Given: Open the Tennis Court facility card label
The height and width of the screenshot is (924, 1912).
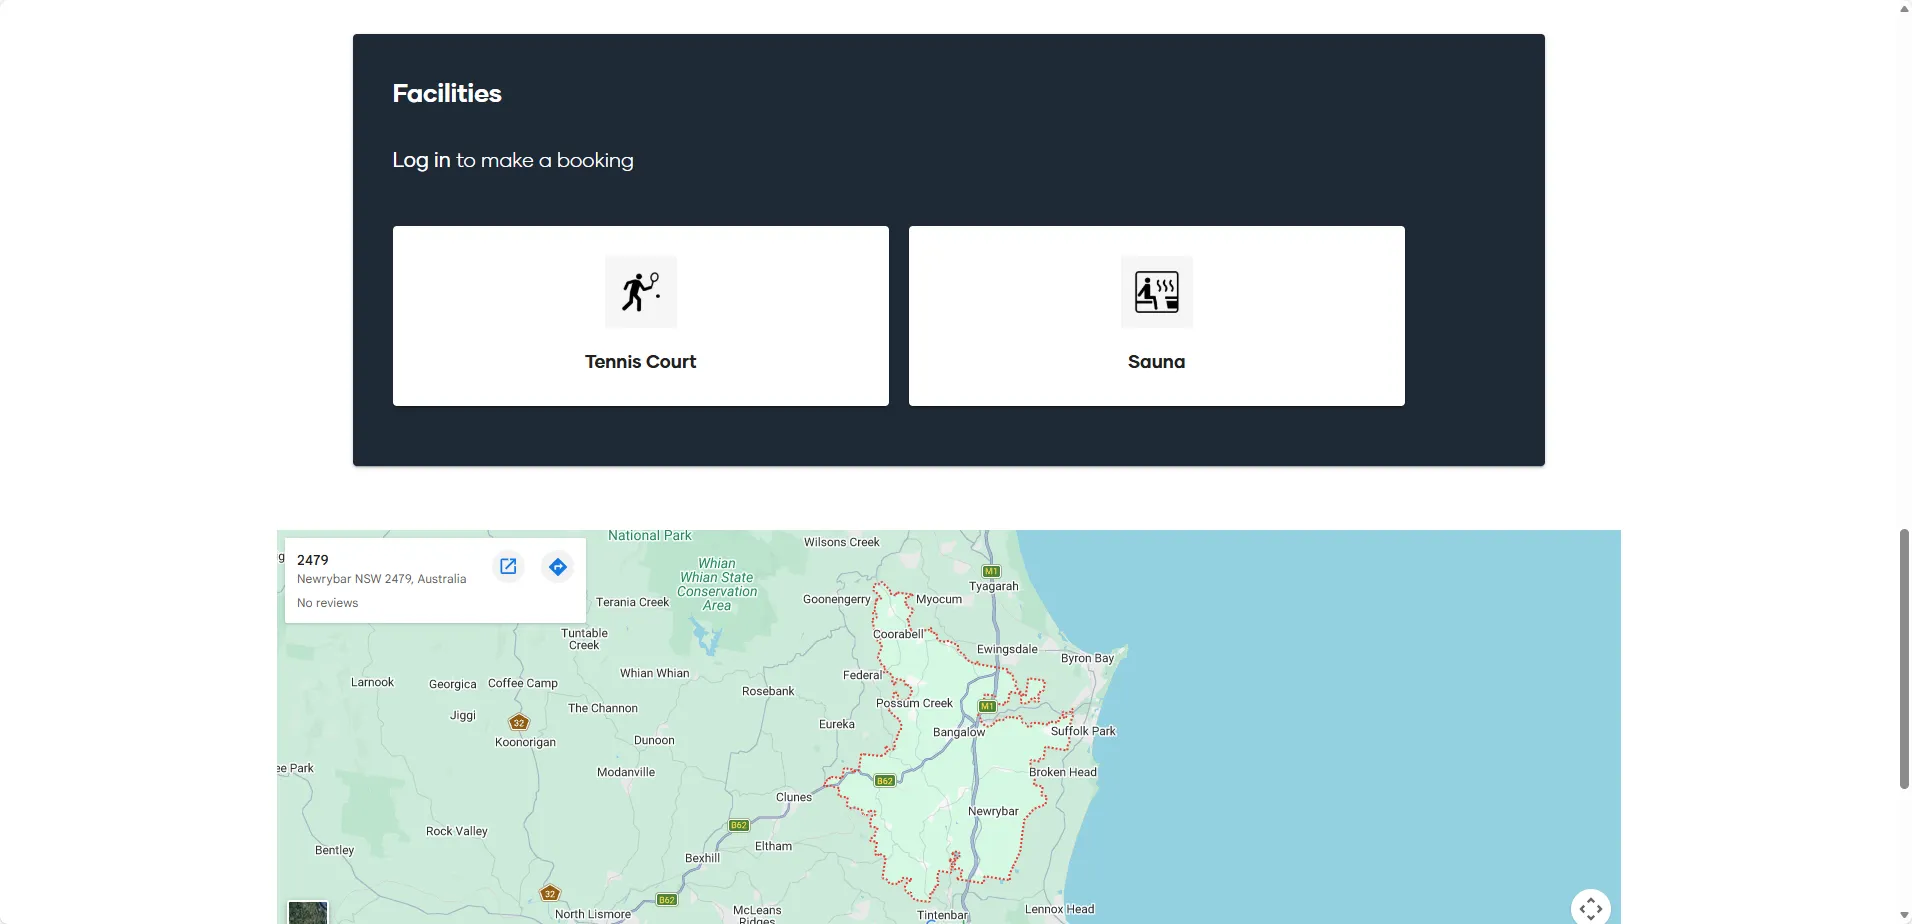Looking at the screenshot, I should pyautogui.click(x=641, y=362).
